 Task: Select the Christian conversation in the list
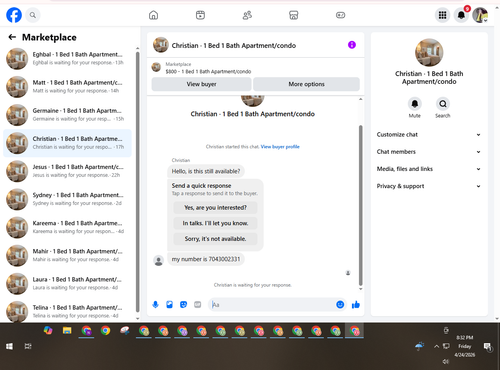pos(67,143)
